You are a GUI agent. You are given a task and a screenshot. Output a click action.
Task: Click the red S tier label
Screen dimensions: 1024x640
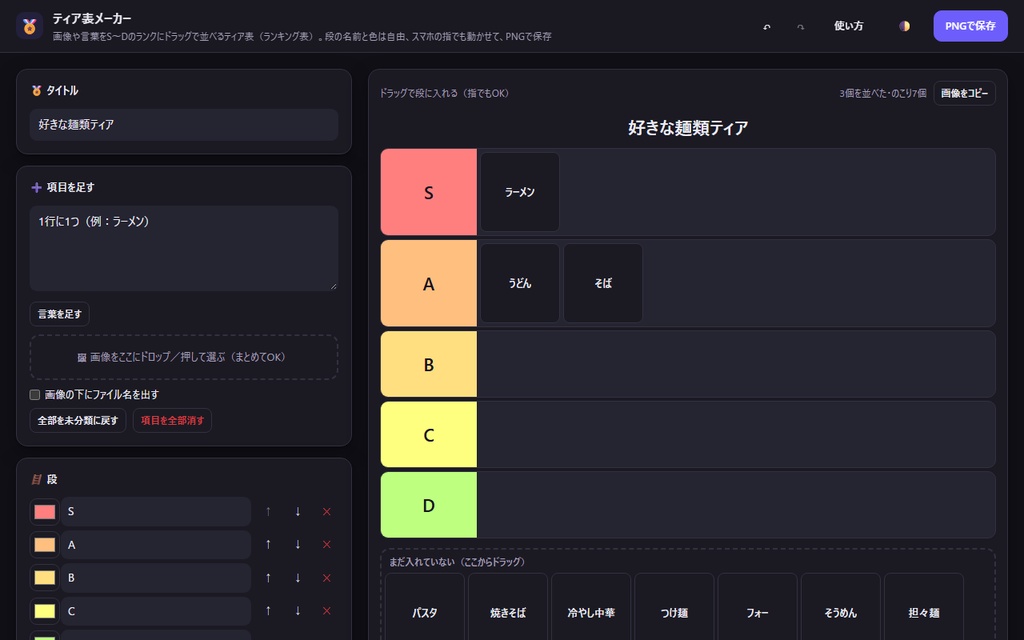pos(428,192)
